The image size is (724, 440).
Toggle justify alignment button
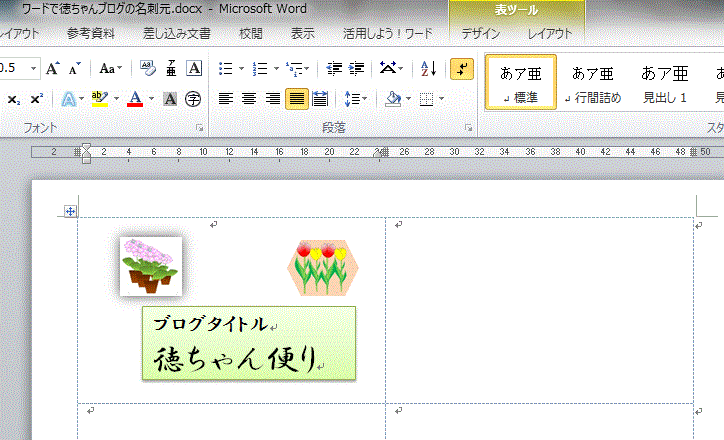296,99
